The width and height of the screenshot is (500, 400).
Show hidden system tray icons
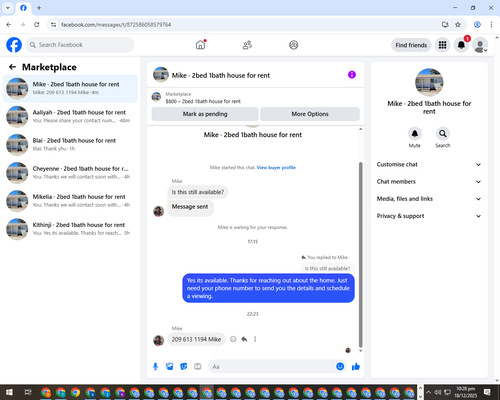[x=428, y=392]
